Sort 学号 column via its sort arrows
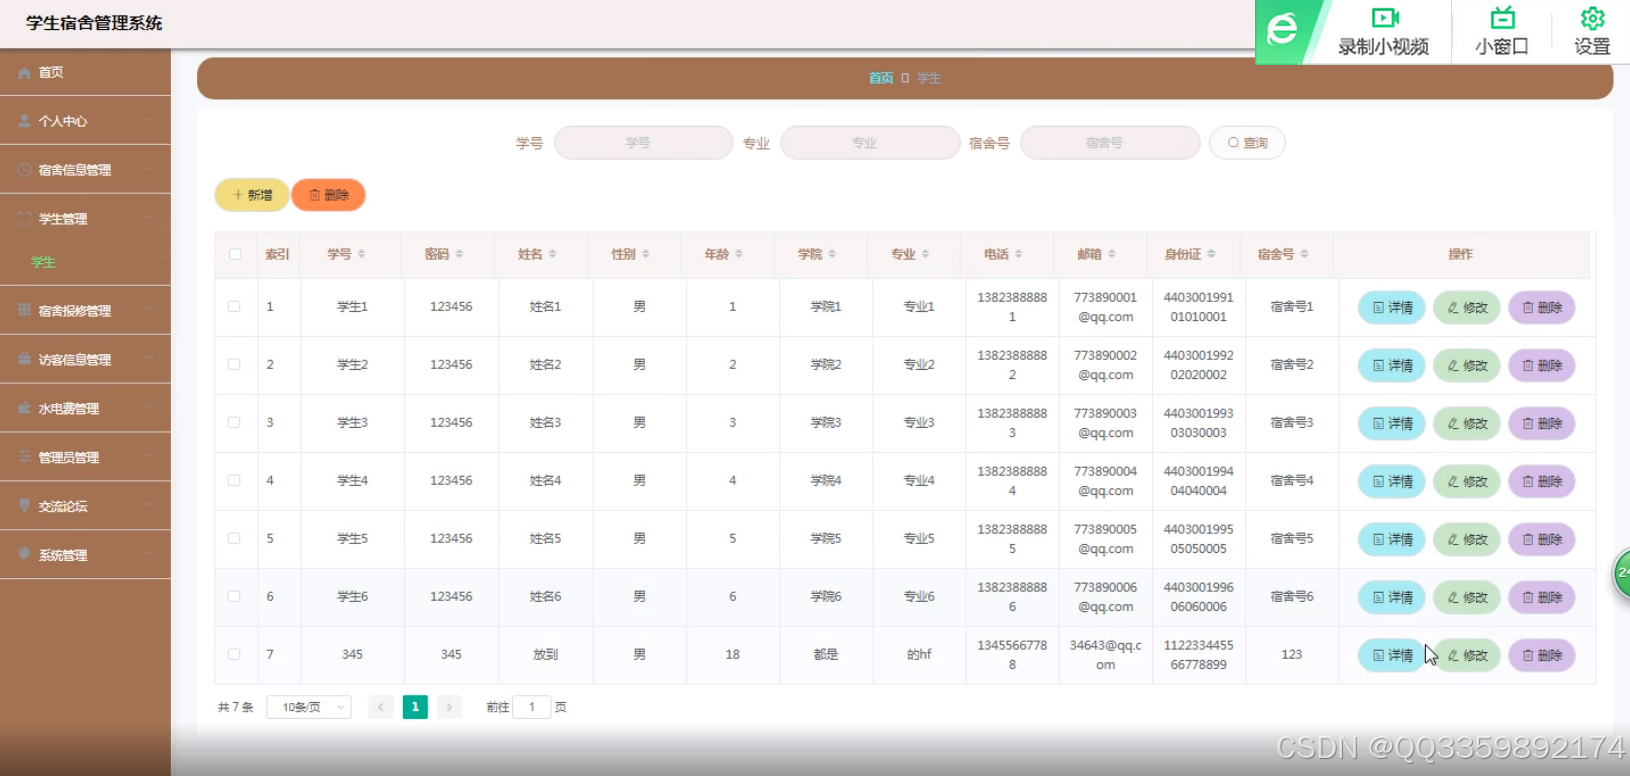This screenshot has height=776, width=1630. pyautogui.click(x=361, y=254)
